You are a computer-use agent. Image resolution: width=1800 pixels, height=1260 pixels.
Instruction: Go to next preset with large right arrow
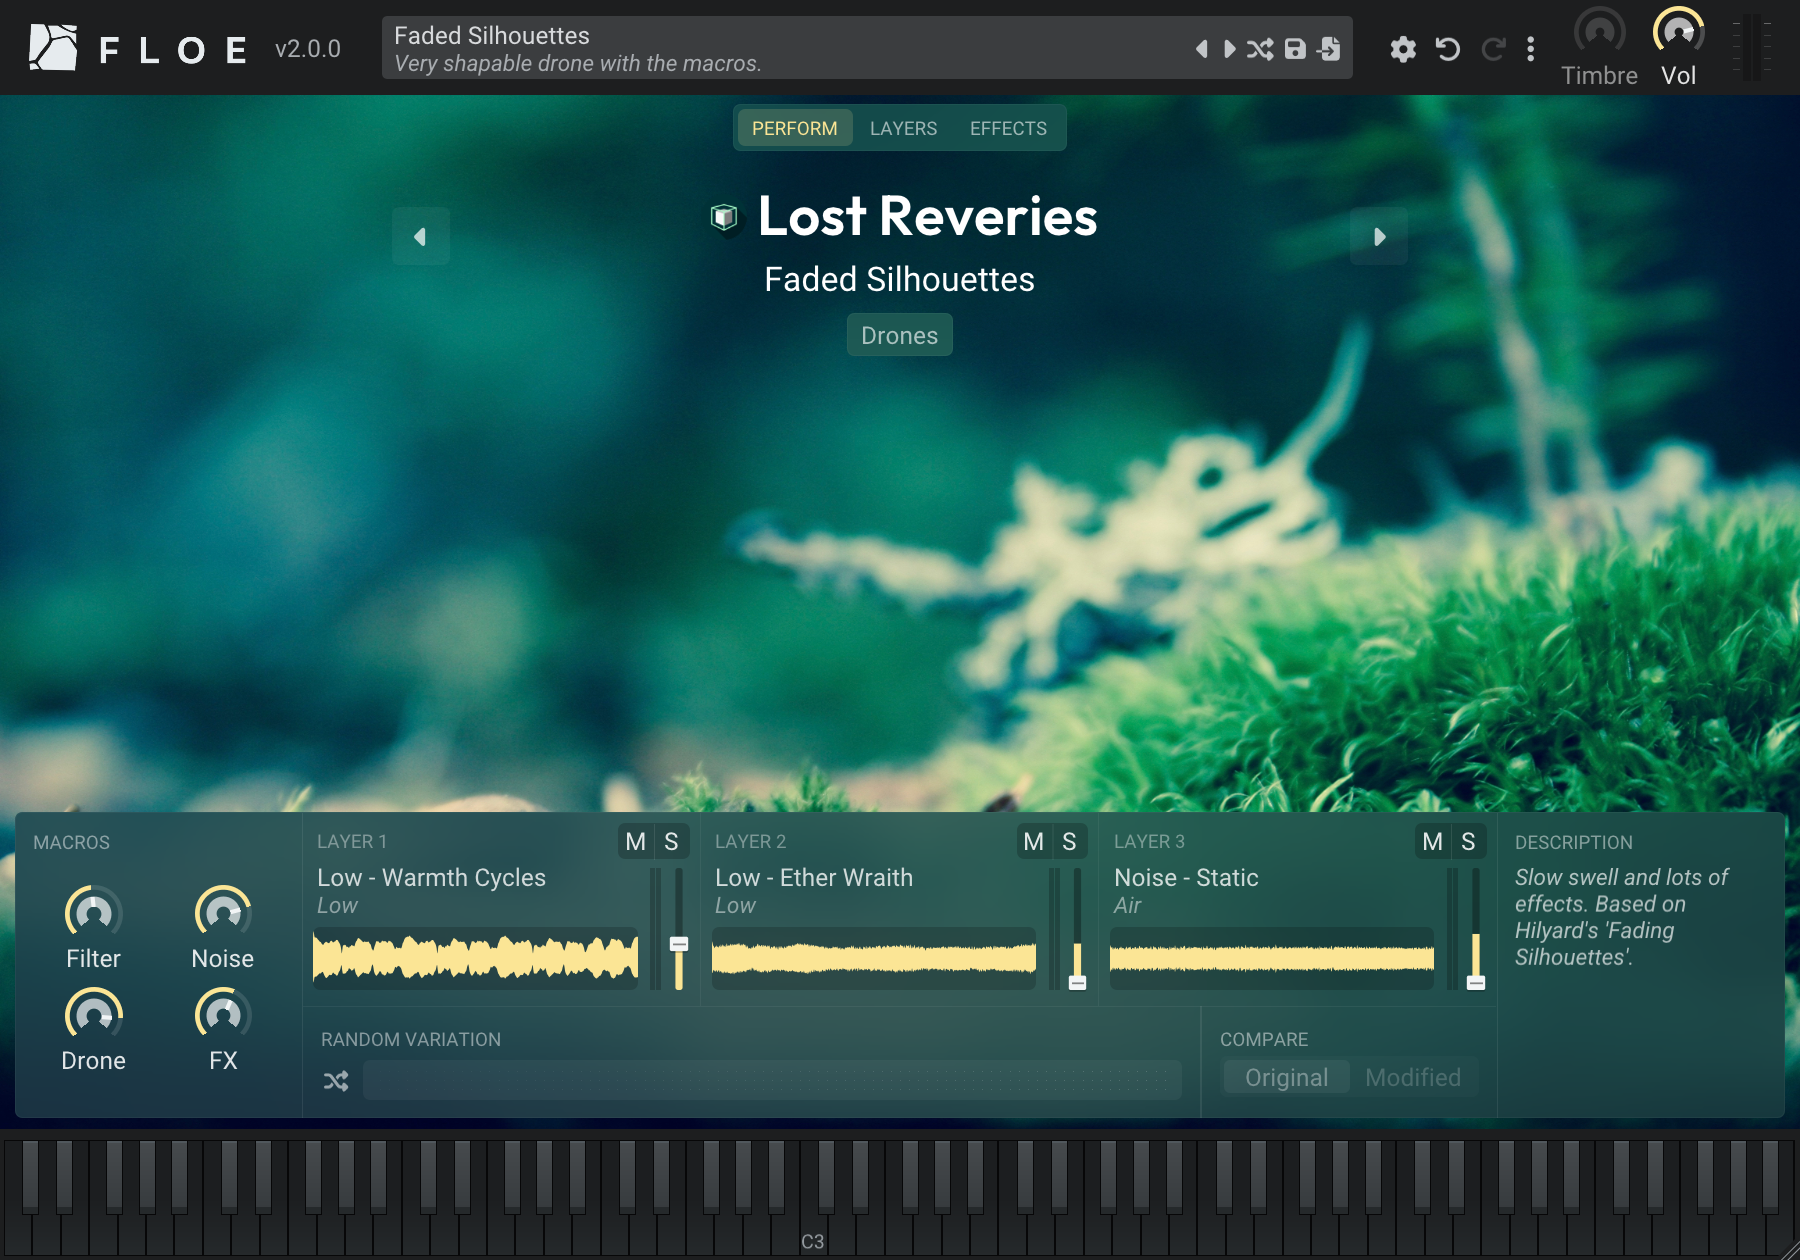(x=1379, y=237)
